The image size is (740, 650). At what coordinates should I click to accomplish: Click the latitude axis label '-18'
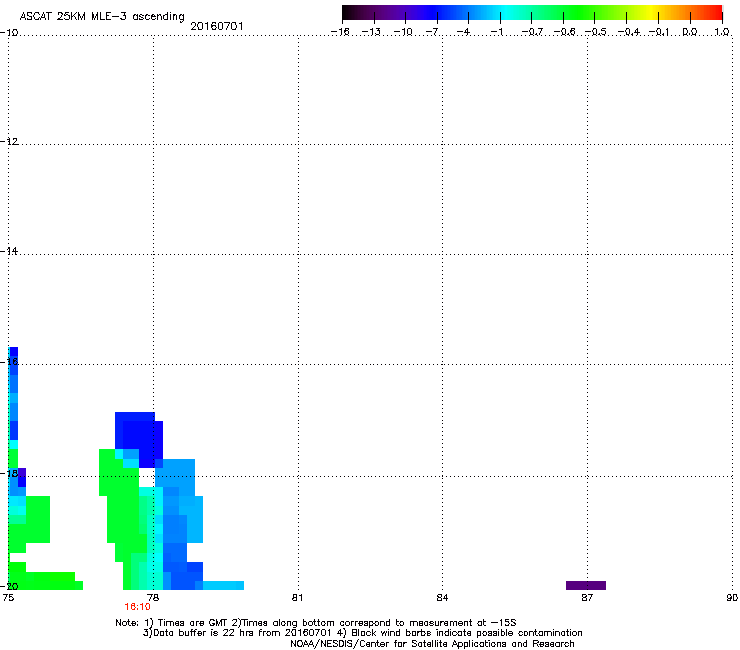[x=9, y=473]
